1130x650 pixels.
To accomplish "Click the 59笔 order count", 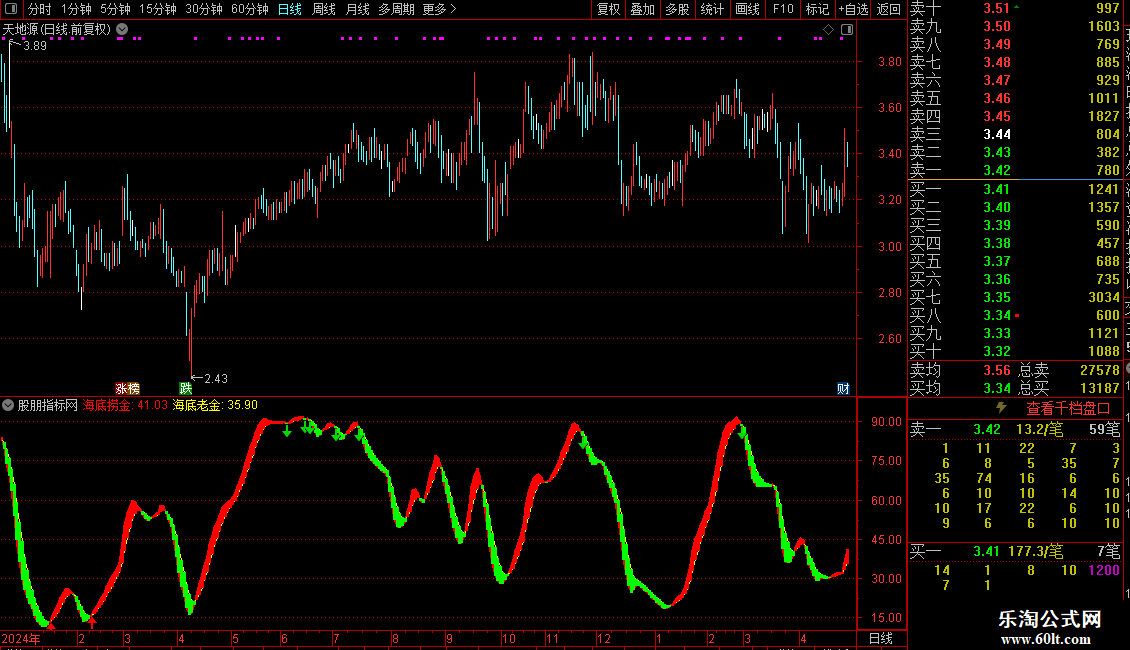I will (x=1104, y=429).
